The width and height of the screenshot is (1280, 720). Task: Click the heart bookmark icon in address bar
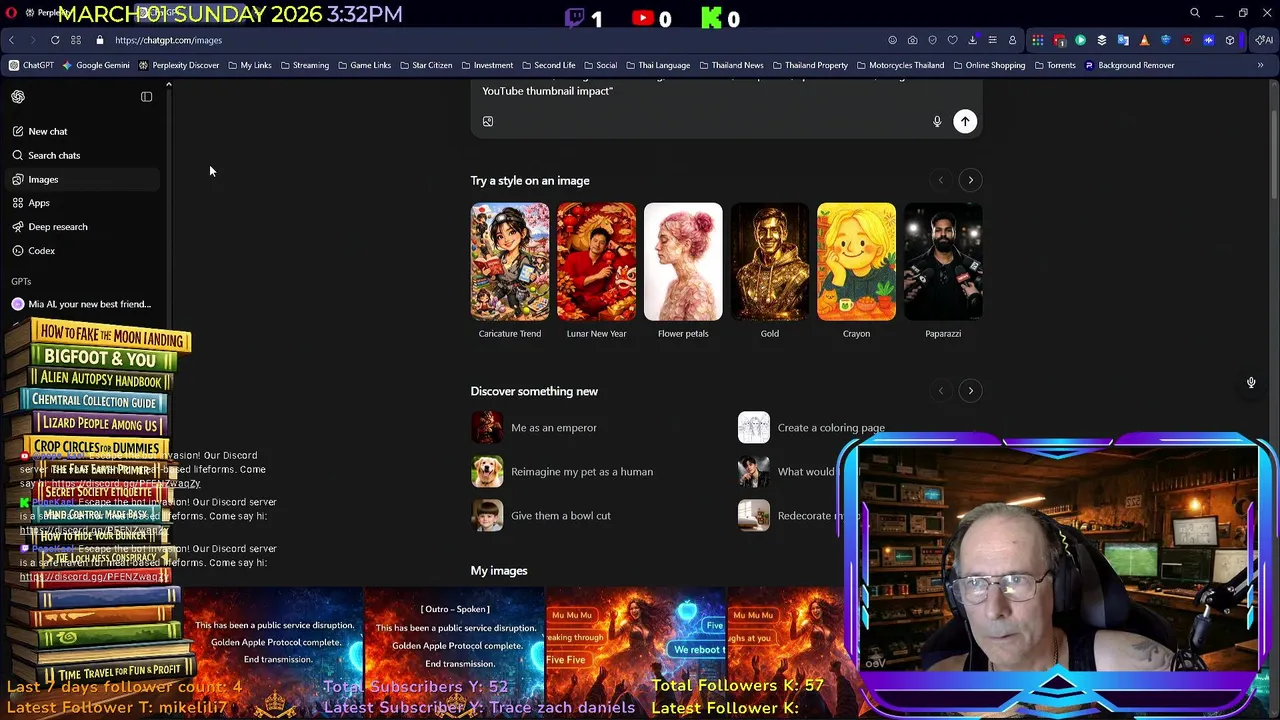952,40
